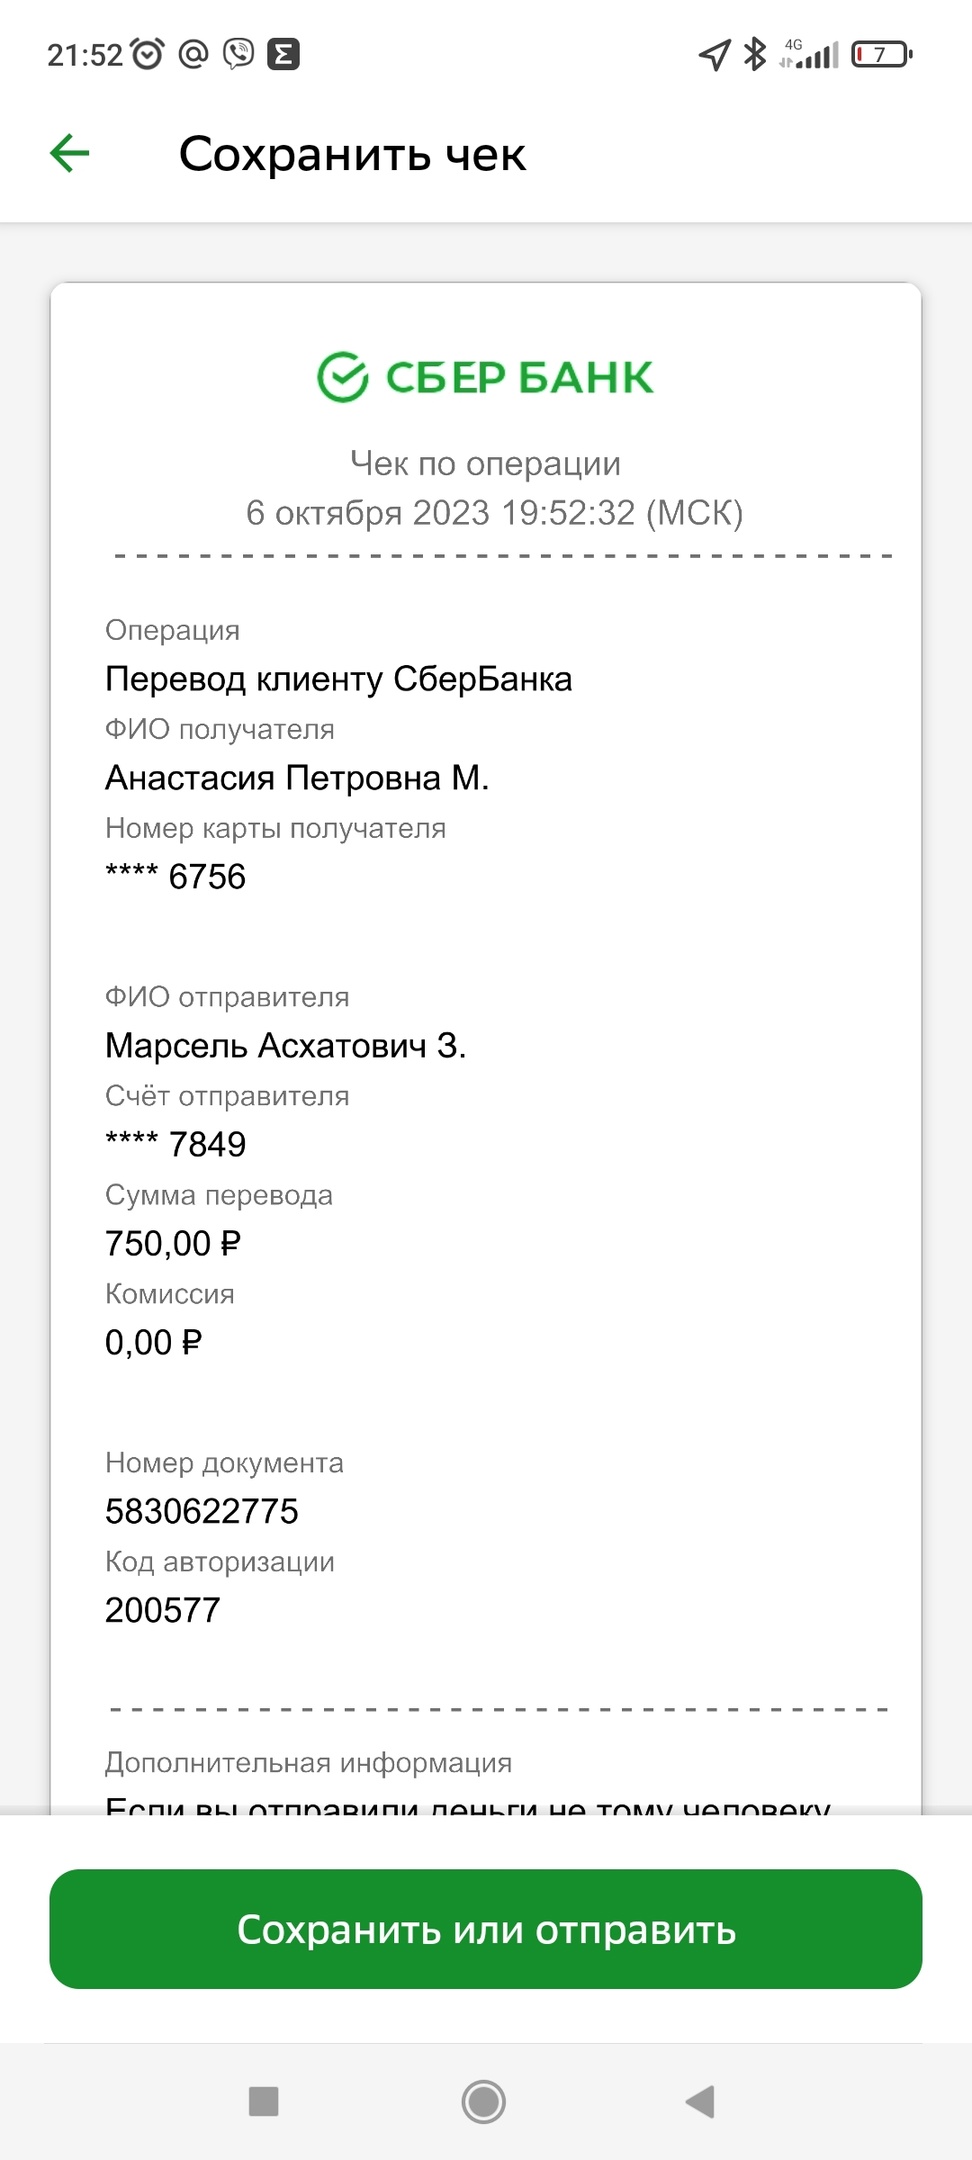972x2160 pixels.
Task: Tap the battery indicator icon
Action: point(882,54)
